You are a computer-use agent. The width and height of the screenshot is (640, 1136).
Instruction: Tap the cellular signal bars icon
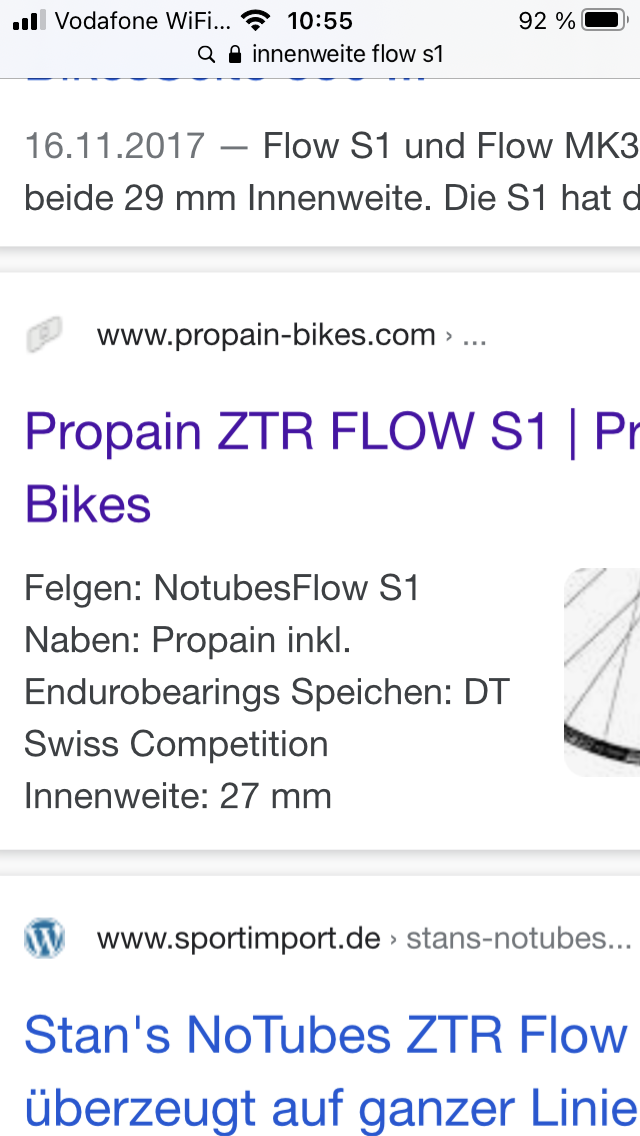(x=30, y=20)
